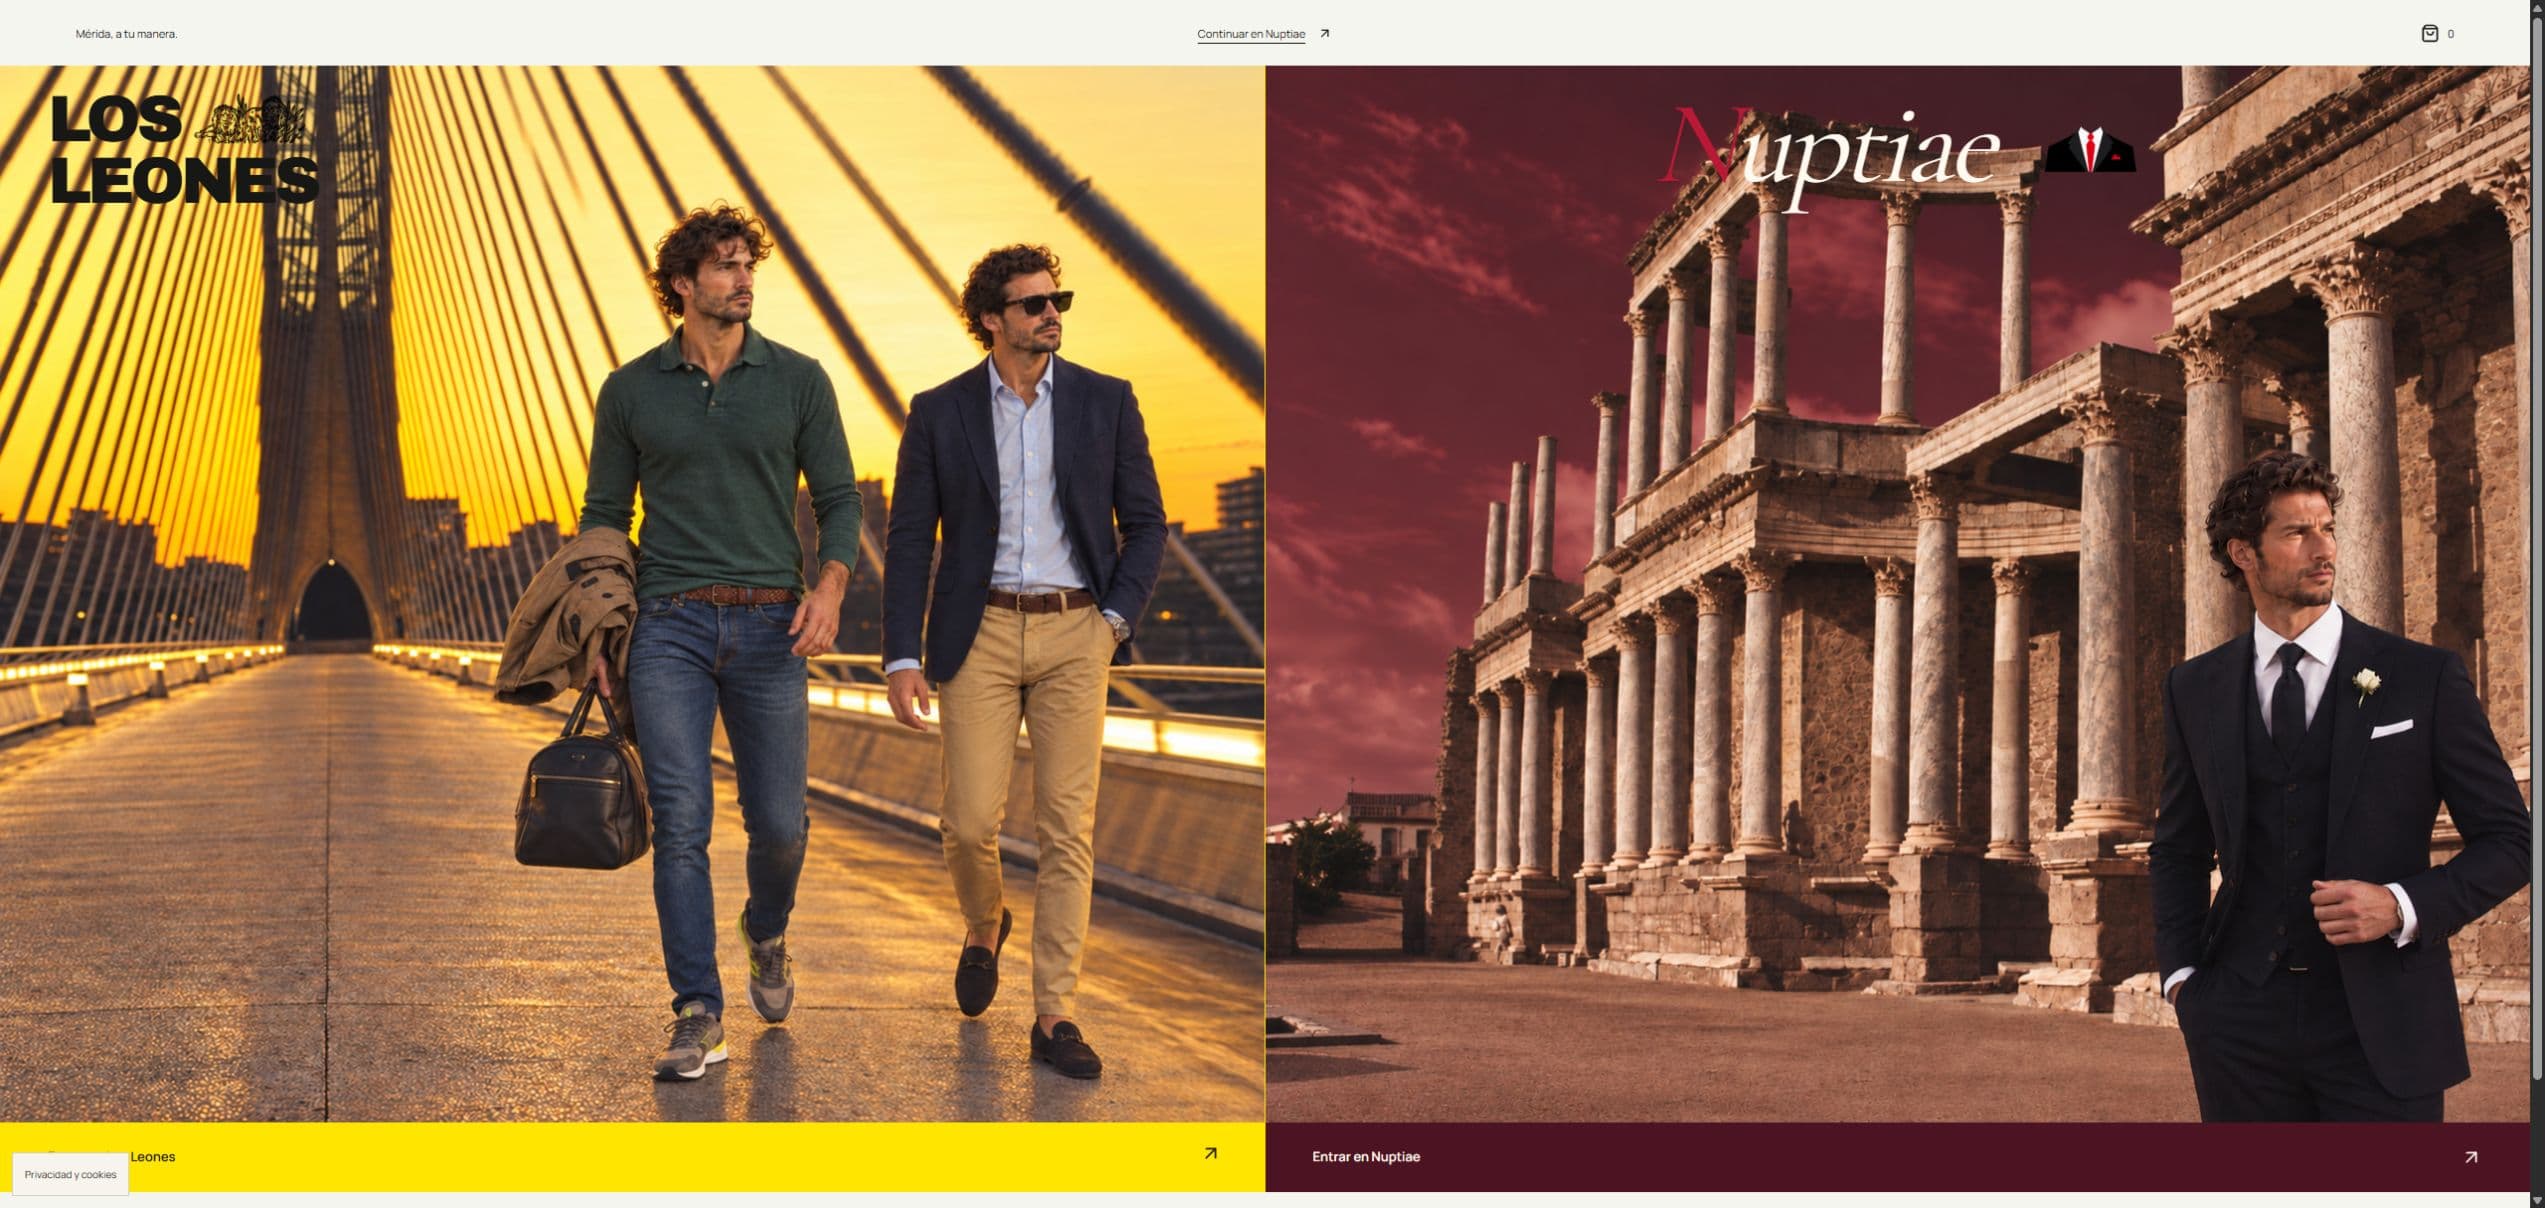Open the Privacidad y cookies button
The image size is (2545, 1208).
point(71,1174)
